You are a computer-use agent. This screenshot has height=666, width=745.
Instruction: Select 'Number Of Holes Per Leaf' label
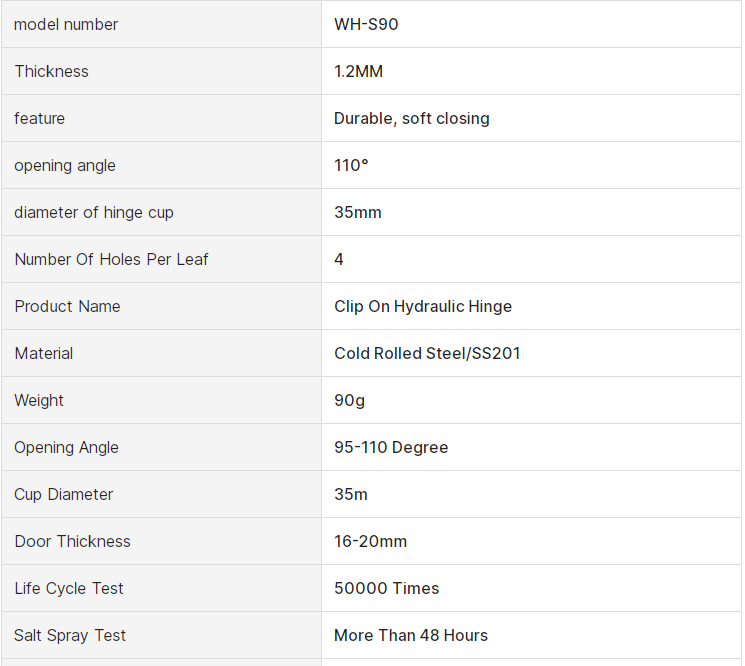[x=111, y=259]
